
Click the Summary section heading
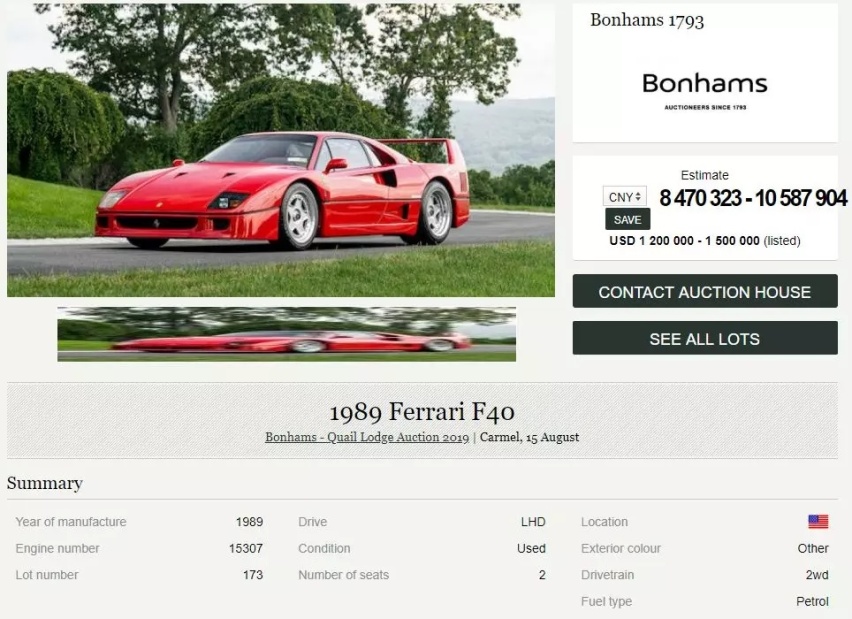click(45, 483)
